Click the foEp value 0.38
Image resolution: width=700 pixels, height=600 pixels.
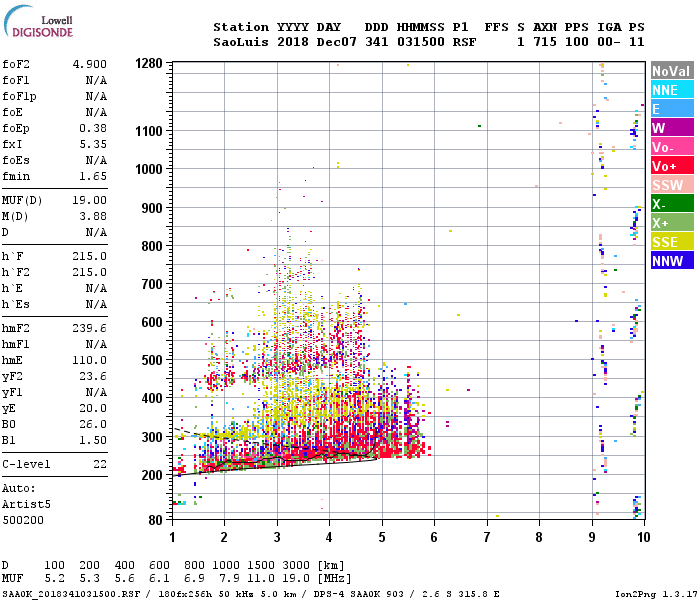point(93,128)
